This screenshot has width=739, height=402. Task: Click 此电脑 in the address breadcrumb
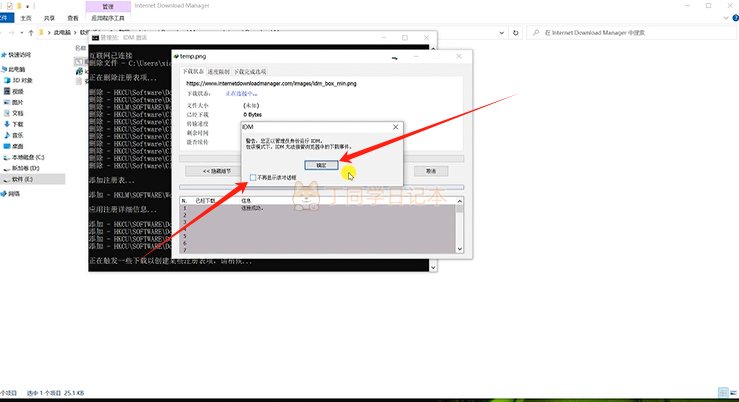click(x=62, y=33)
